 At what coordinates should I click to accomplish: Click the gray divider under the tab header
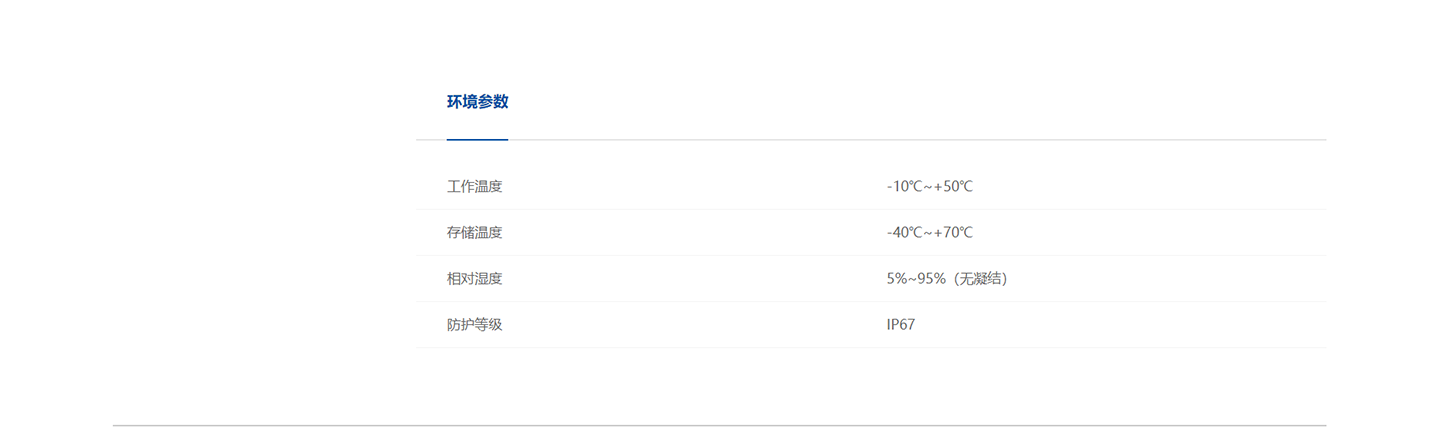pos(871,140)
